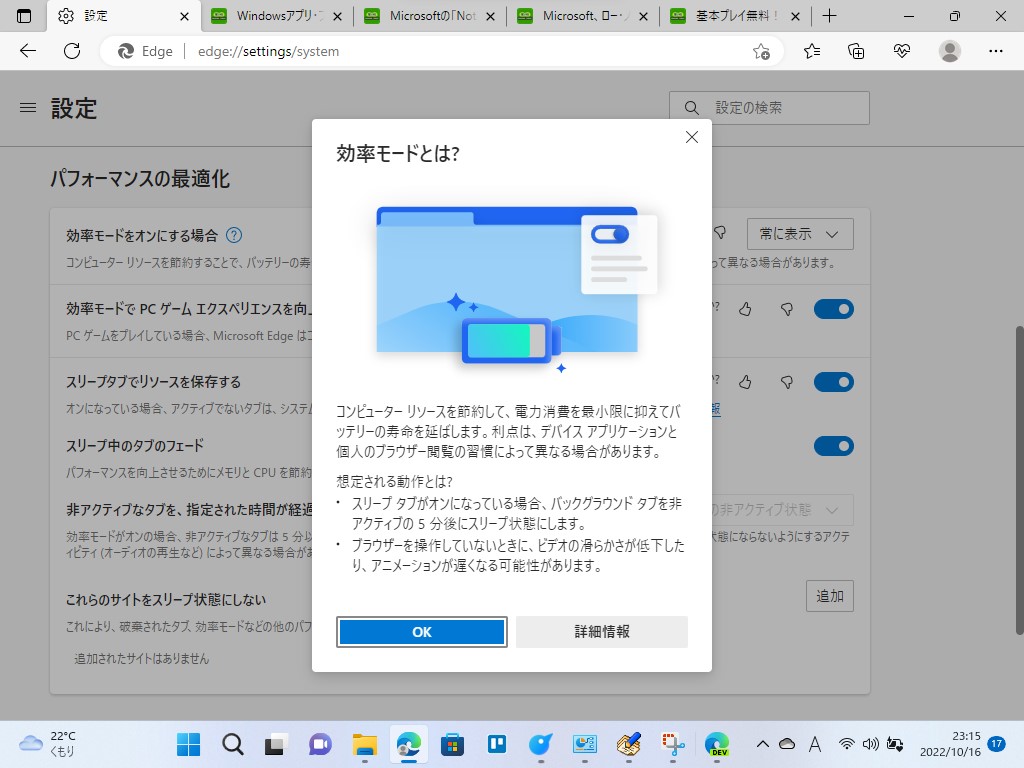
Task: Click the Browser essentials heart icon
Action: click(901, 51)
